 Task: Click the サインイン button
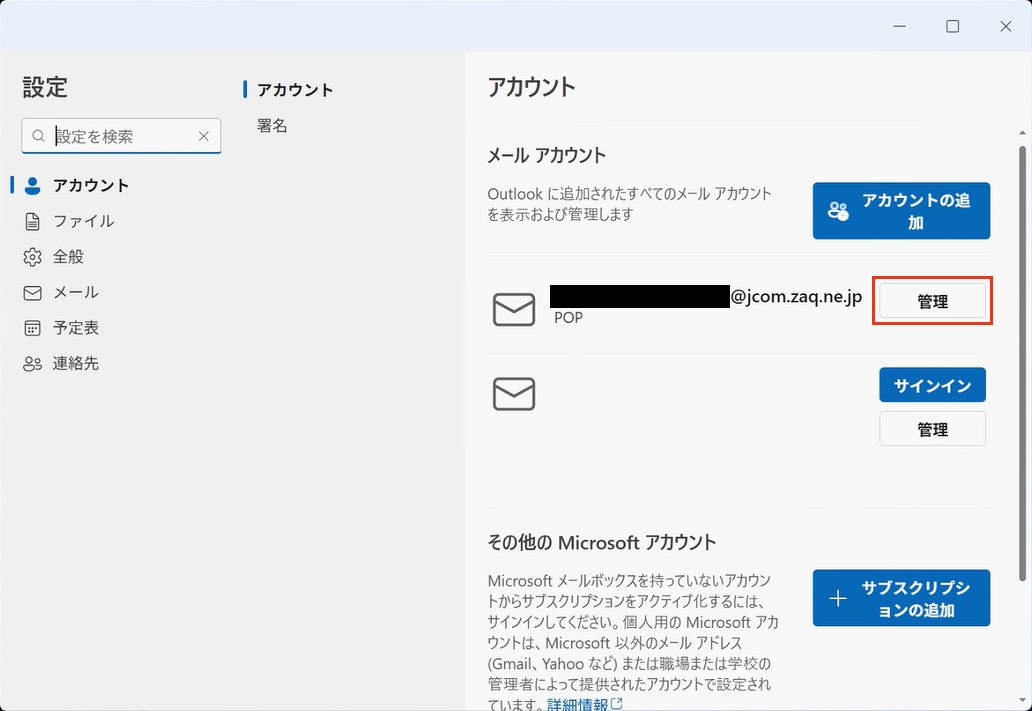coord(932,384)
